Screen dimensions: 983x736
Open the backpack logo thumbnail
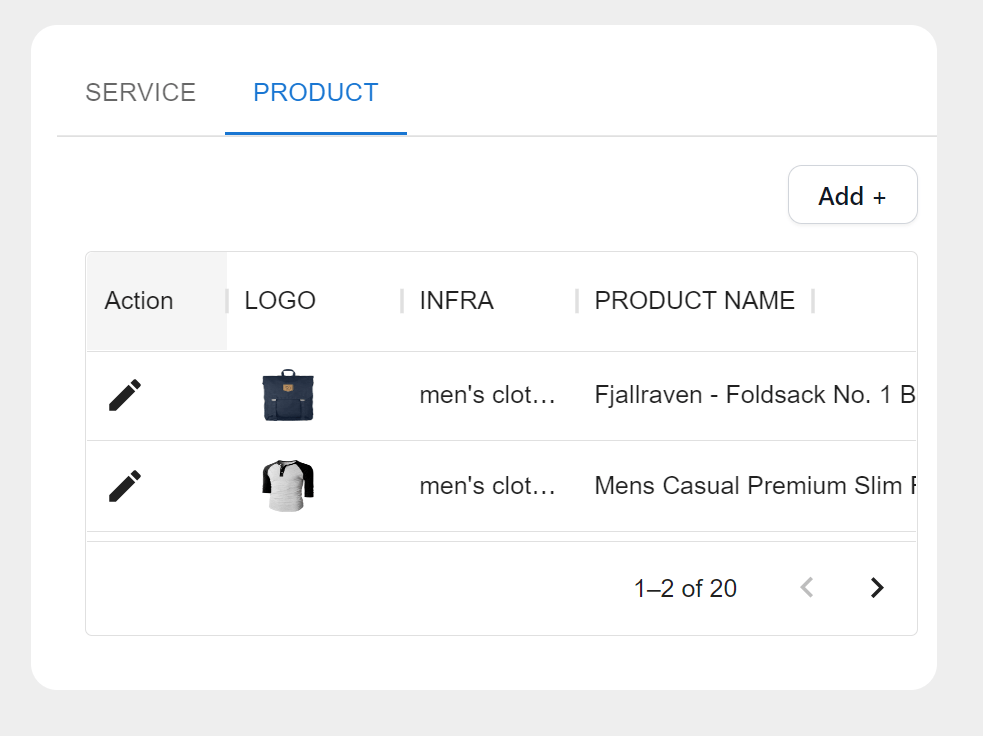click(288, 396)
